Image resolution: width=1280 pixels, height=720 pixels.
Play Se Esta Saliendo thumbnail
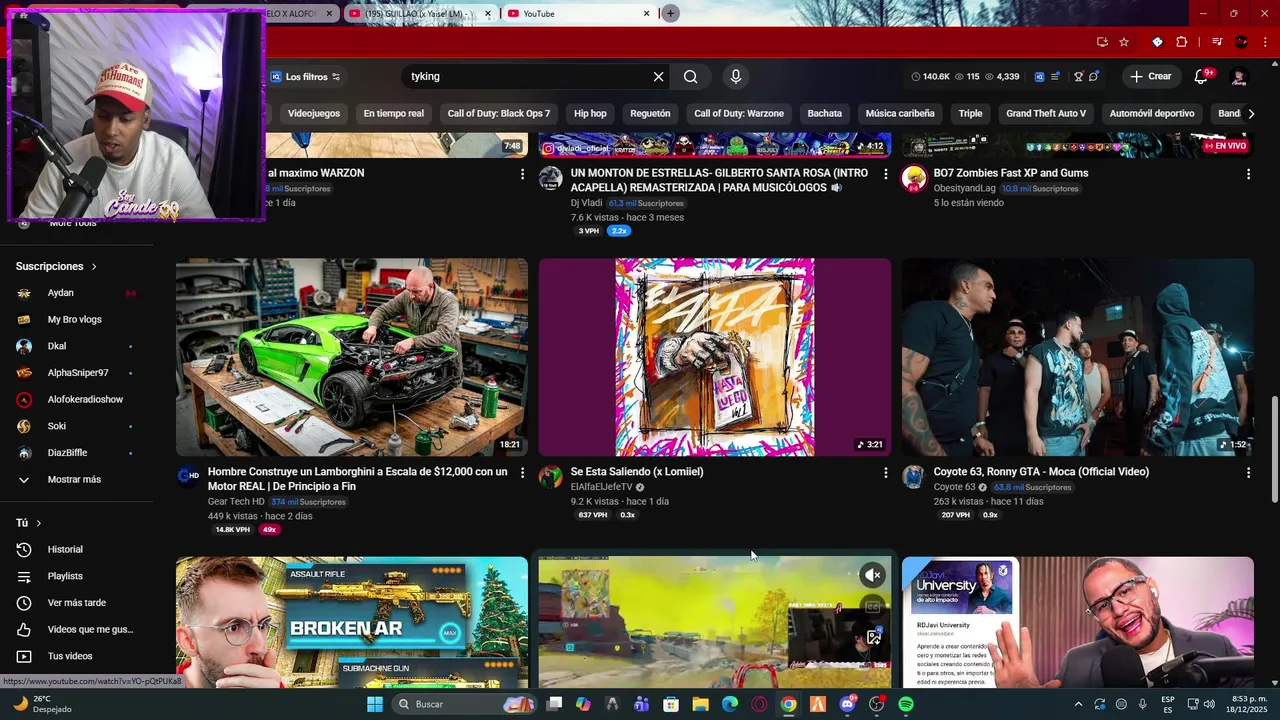715,357
